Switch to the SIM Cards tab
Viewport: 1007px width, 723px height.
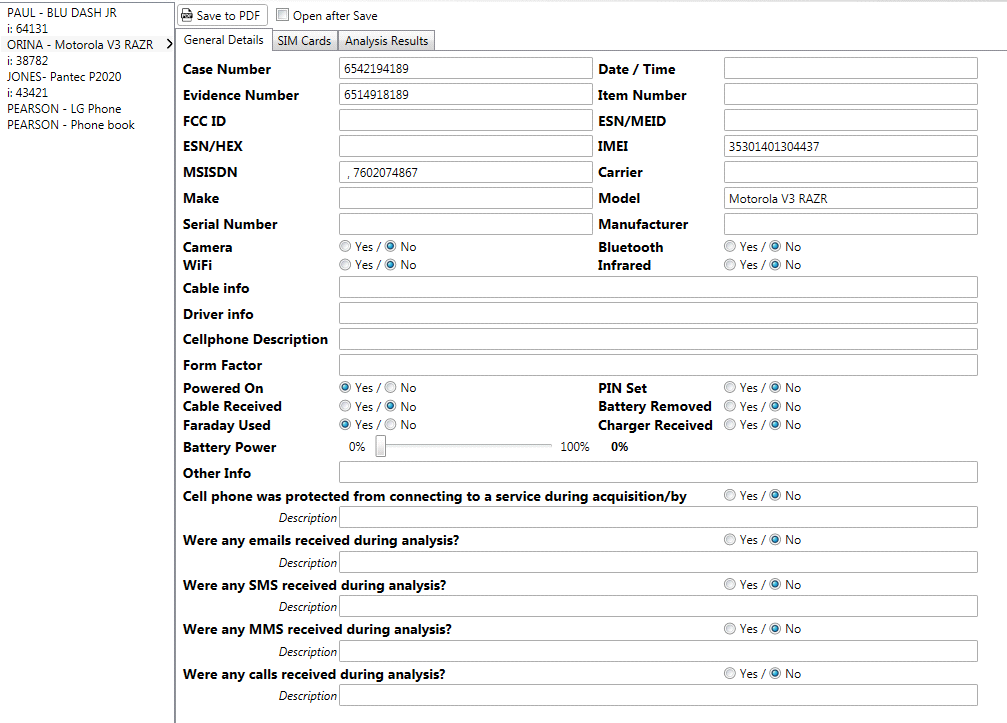(304, 40)
